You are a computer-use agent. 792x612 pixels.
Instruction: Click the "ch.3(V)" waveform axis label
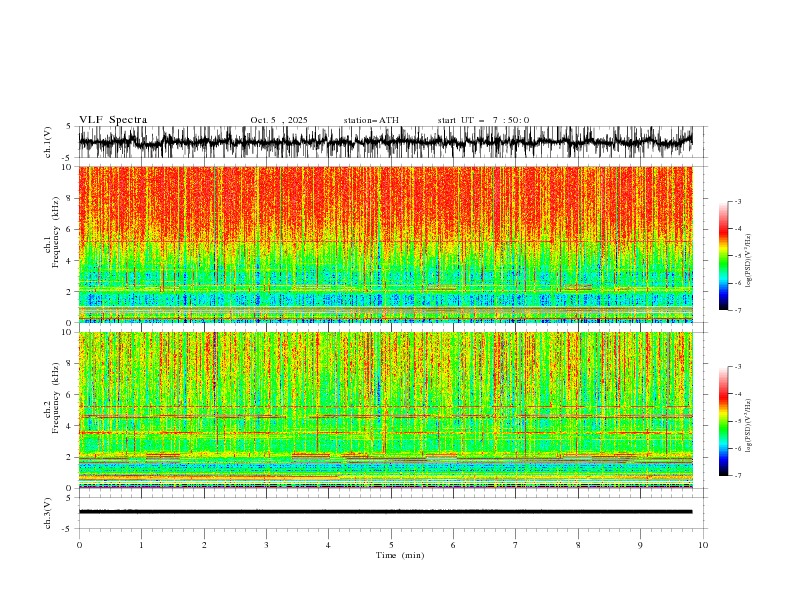pyautogui.click(x=48, y=513)
